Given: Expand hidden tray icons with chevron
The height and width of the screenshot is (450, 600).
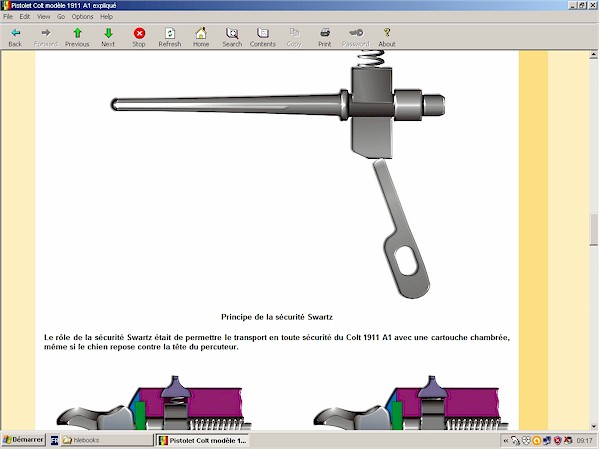Looking at the screenshot, I should (x=506, y=441).
